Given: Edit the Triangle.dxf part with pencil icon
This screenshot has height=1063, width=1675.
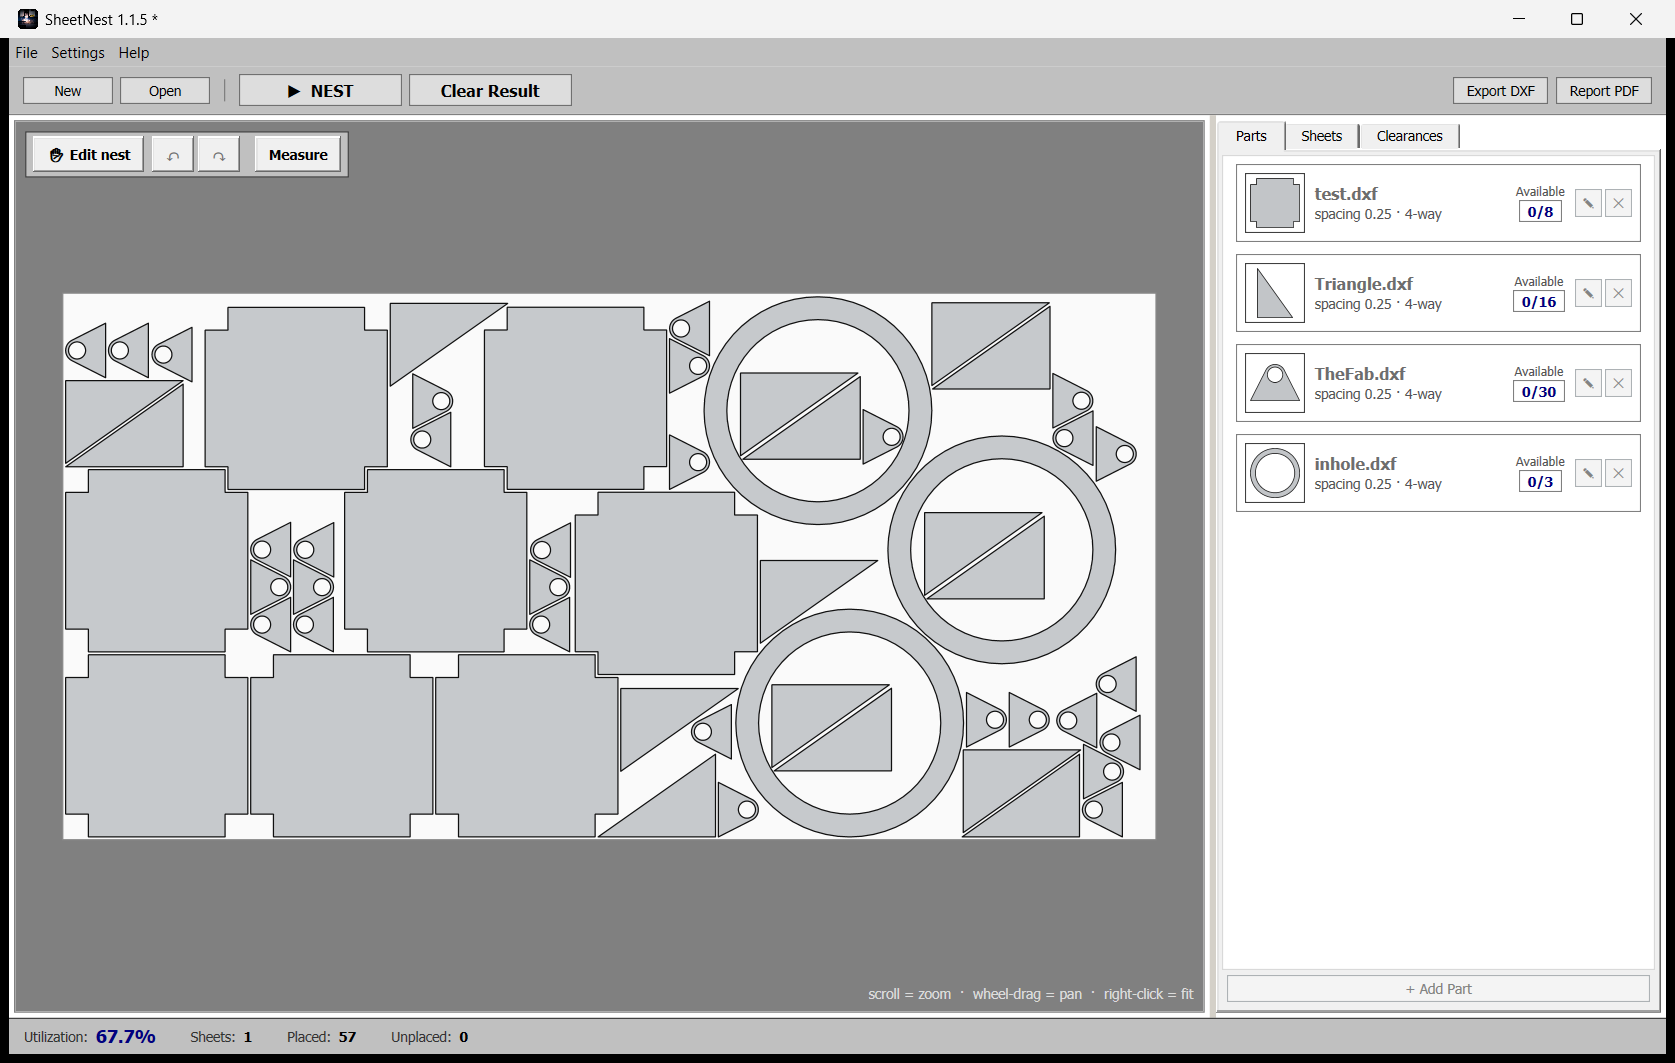Looking at the screenshot, I should pos(1588,293).
